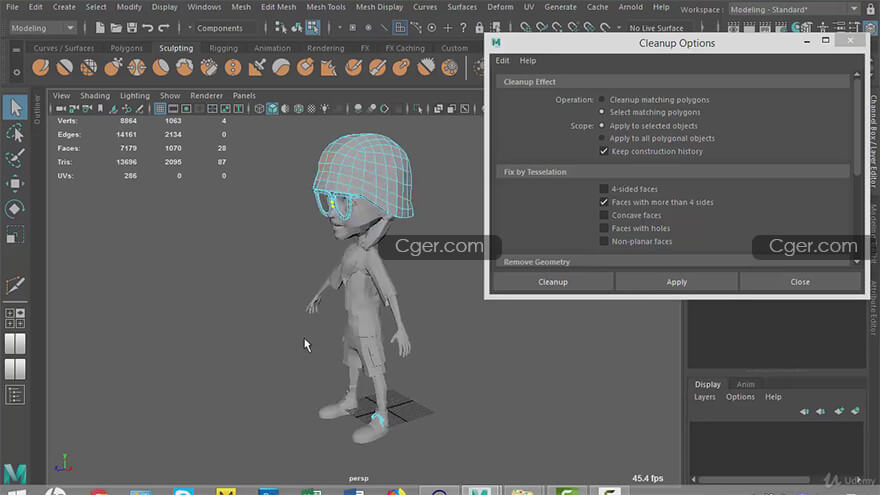Viewport: 880px width, 495px height.
Task: Toggle the wireframe cube icon in viewport toolbar
Action: [259, 108]
